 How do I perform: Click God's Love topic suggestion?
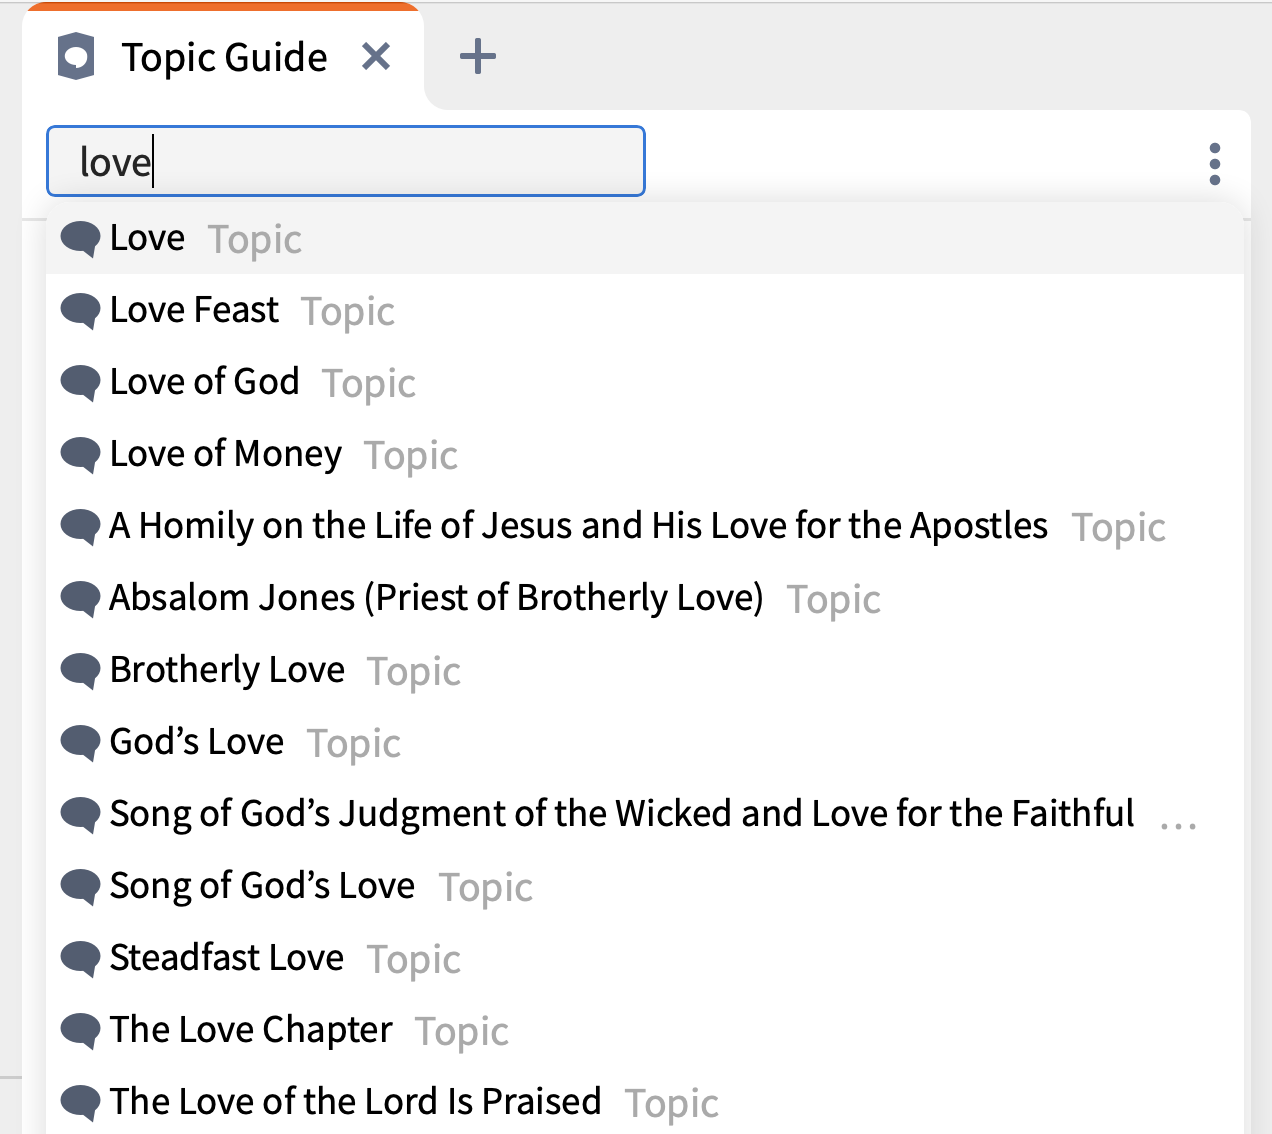click(x=197, y=743)
